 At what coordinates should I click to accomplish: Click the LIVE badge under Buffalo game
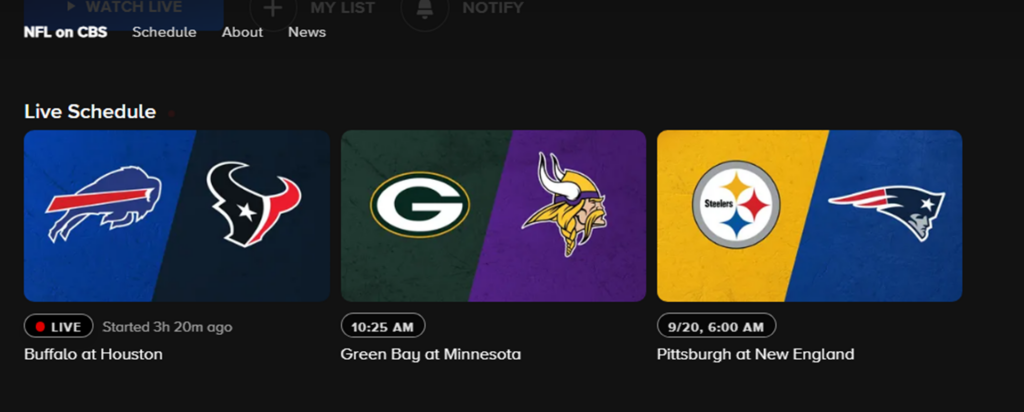59,326
